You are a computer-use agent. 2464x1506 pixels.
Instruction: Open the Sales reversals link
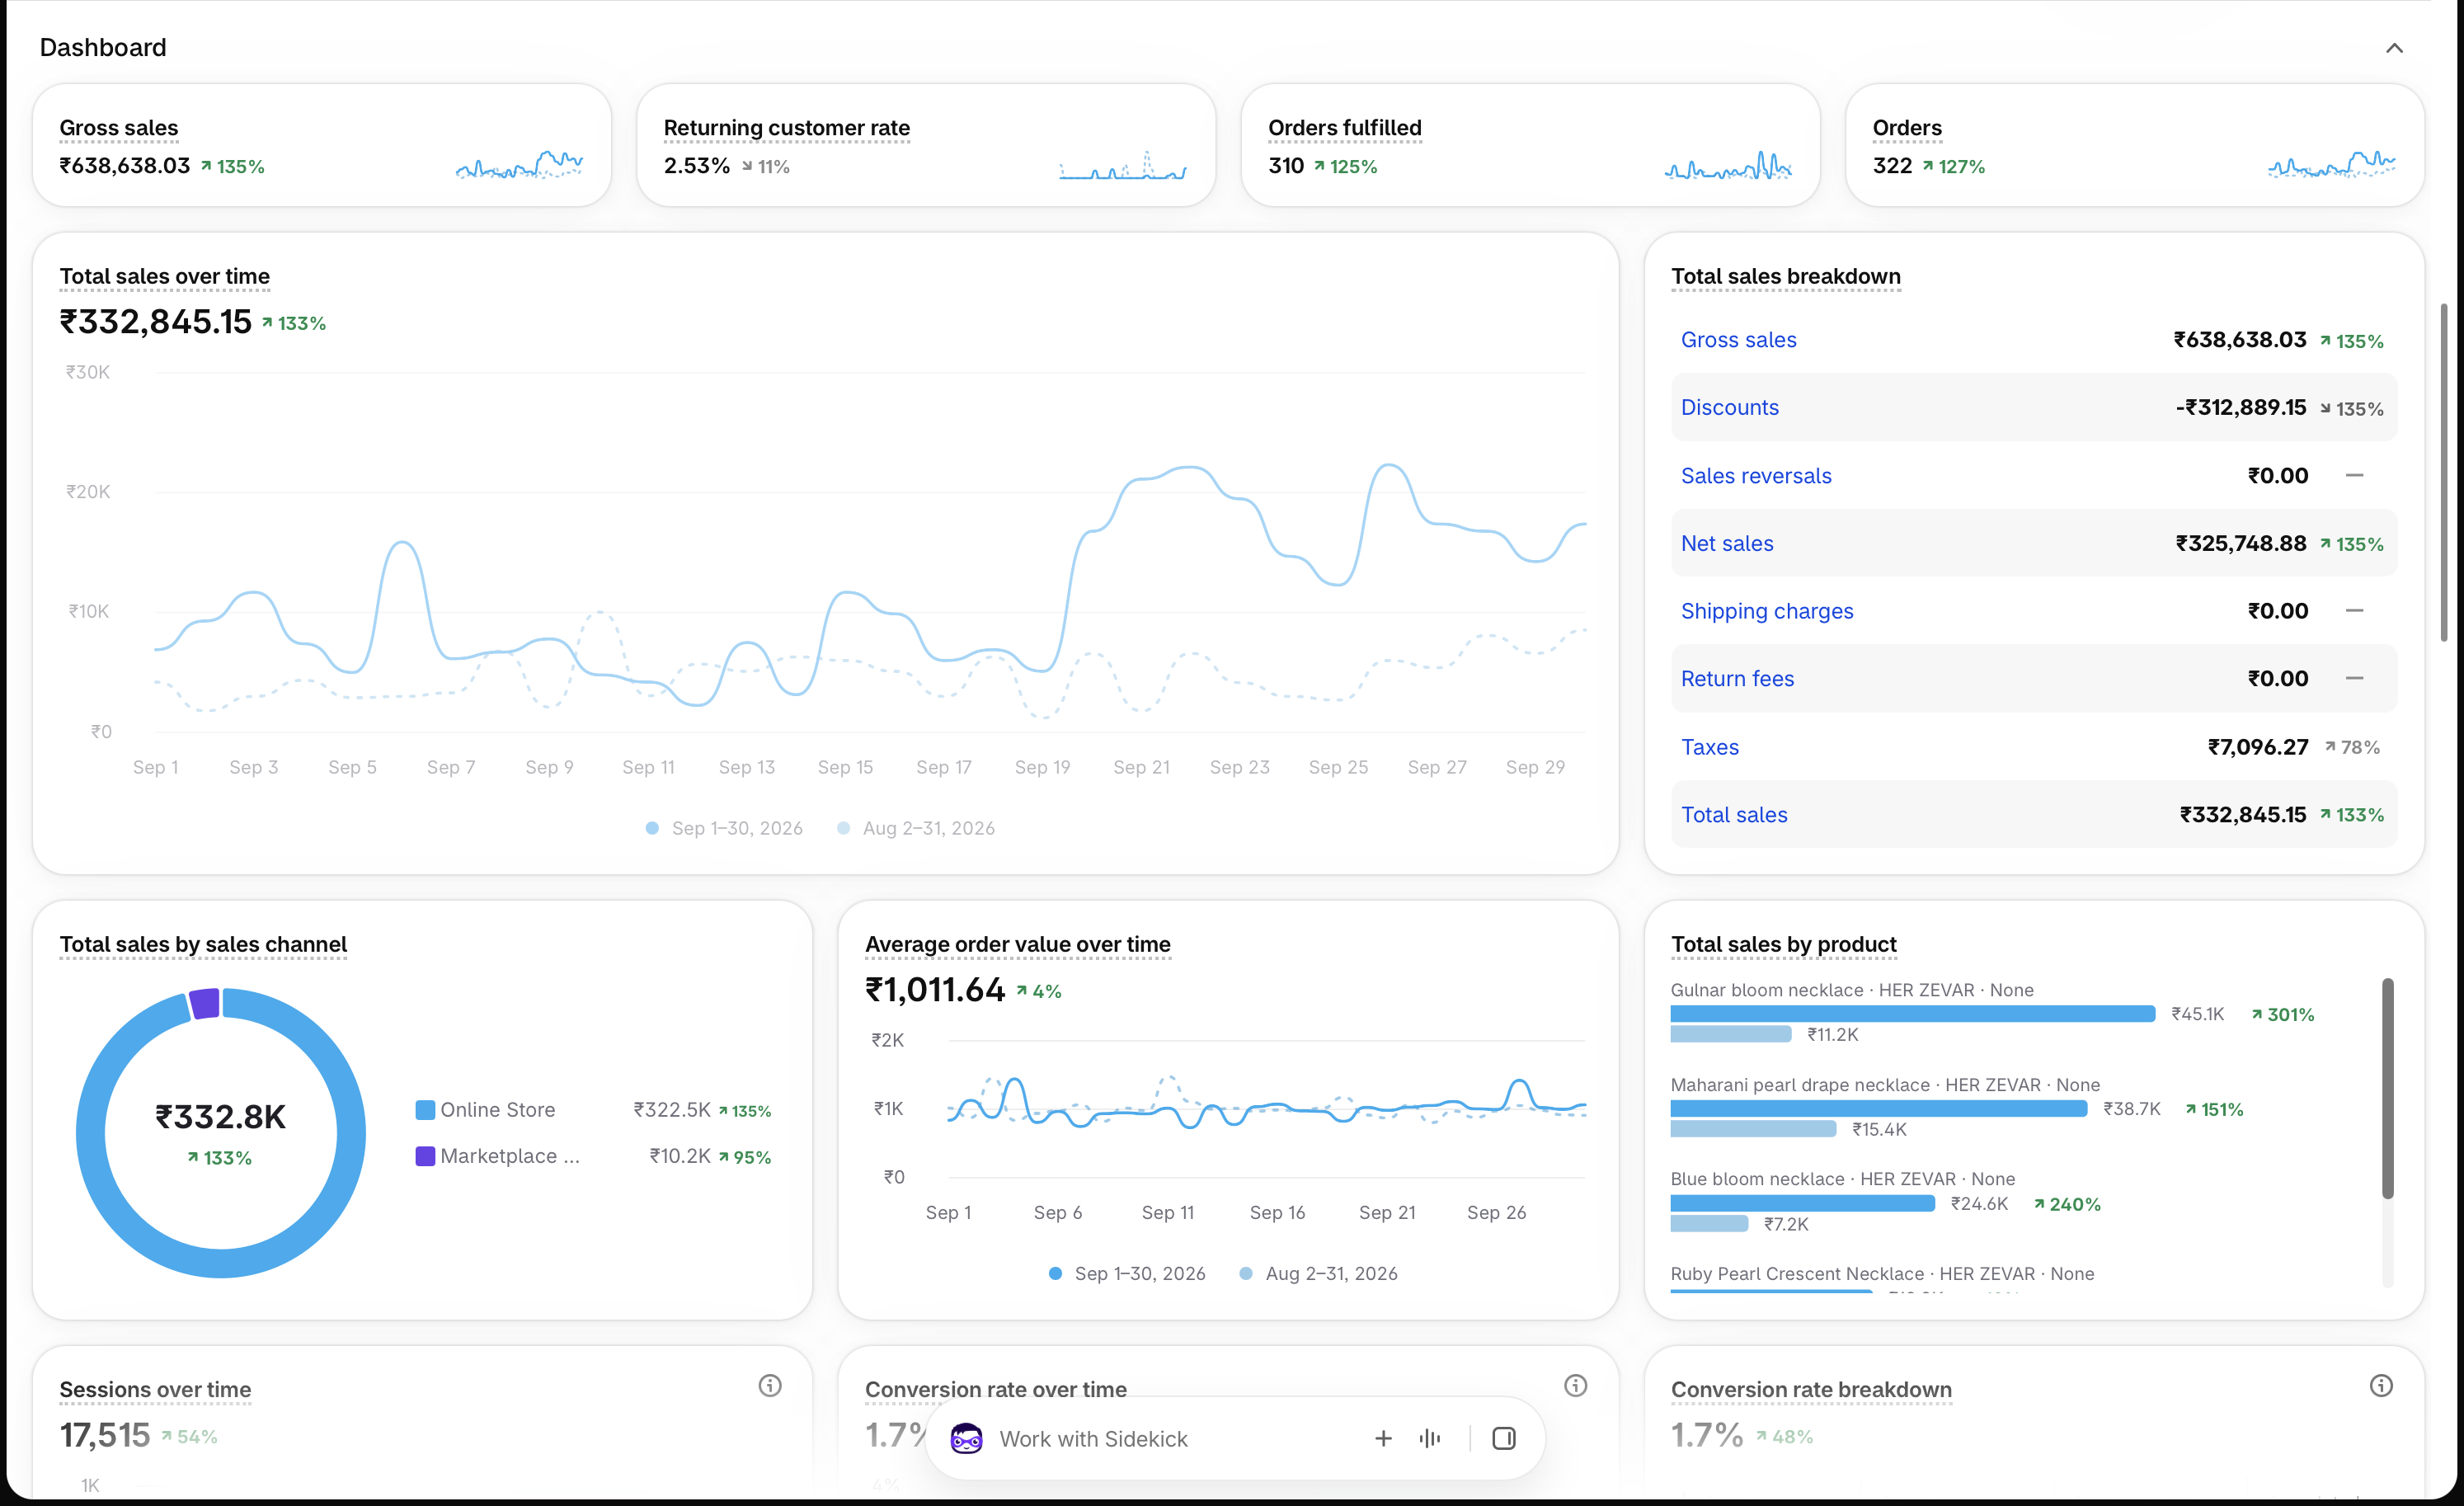click(x=1755, y=476)
